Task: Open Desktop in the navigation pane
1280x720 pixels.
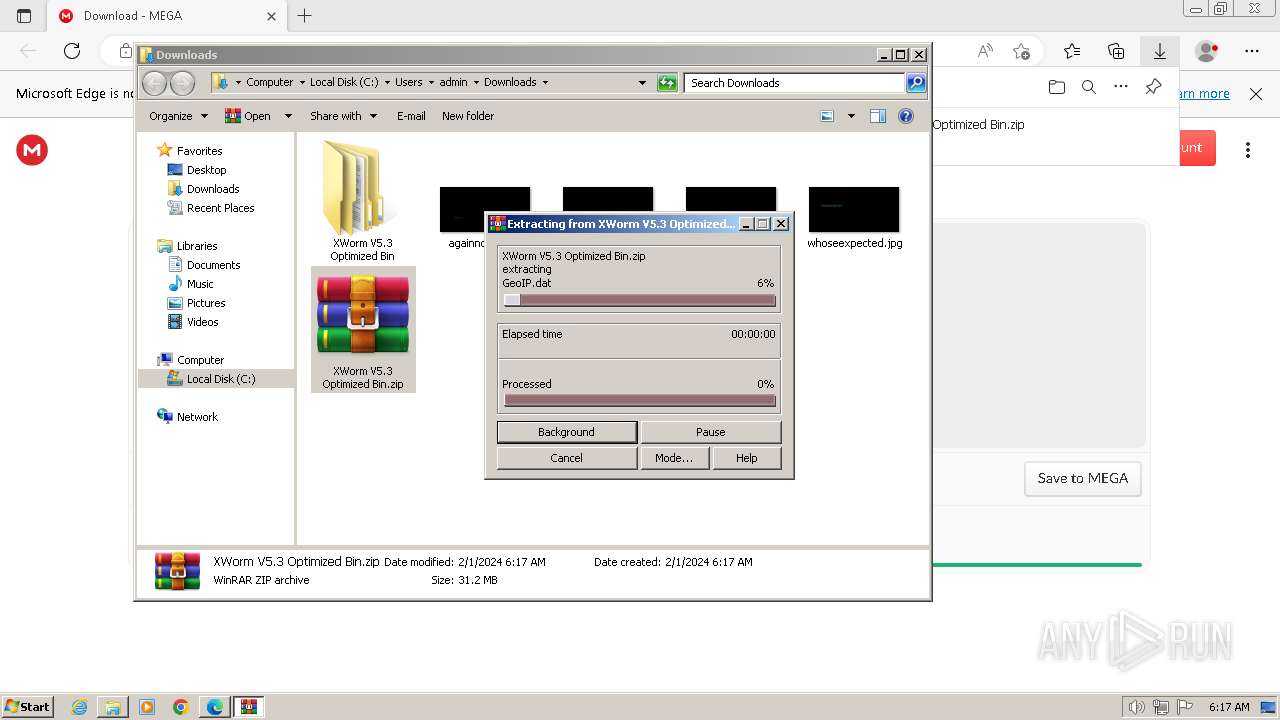Action: (206, 170)
